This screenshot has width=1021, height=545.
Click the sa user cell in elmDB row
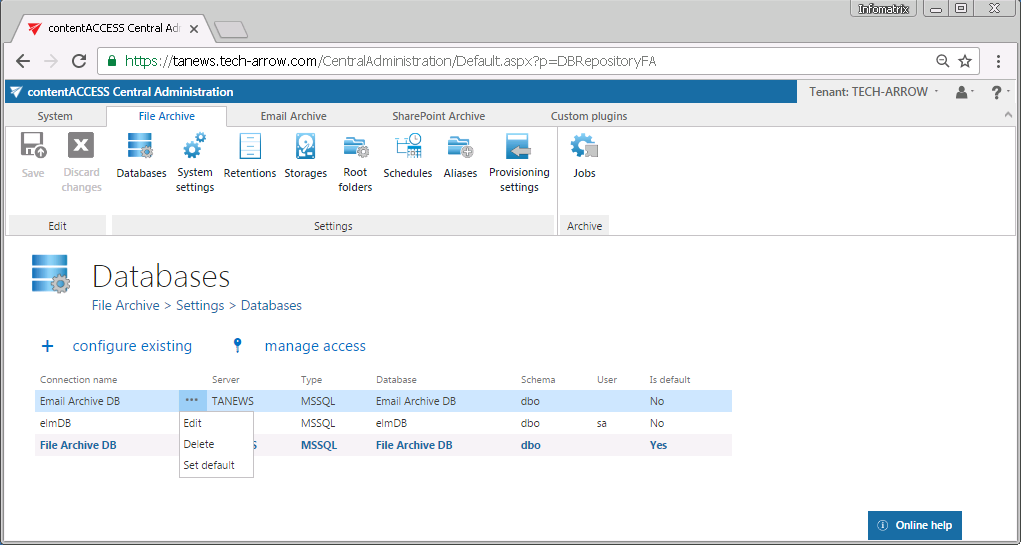pos(602,423)
